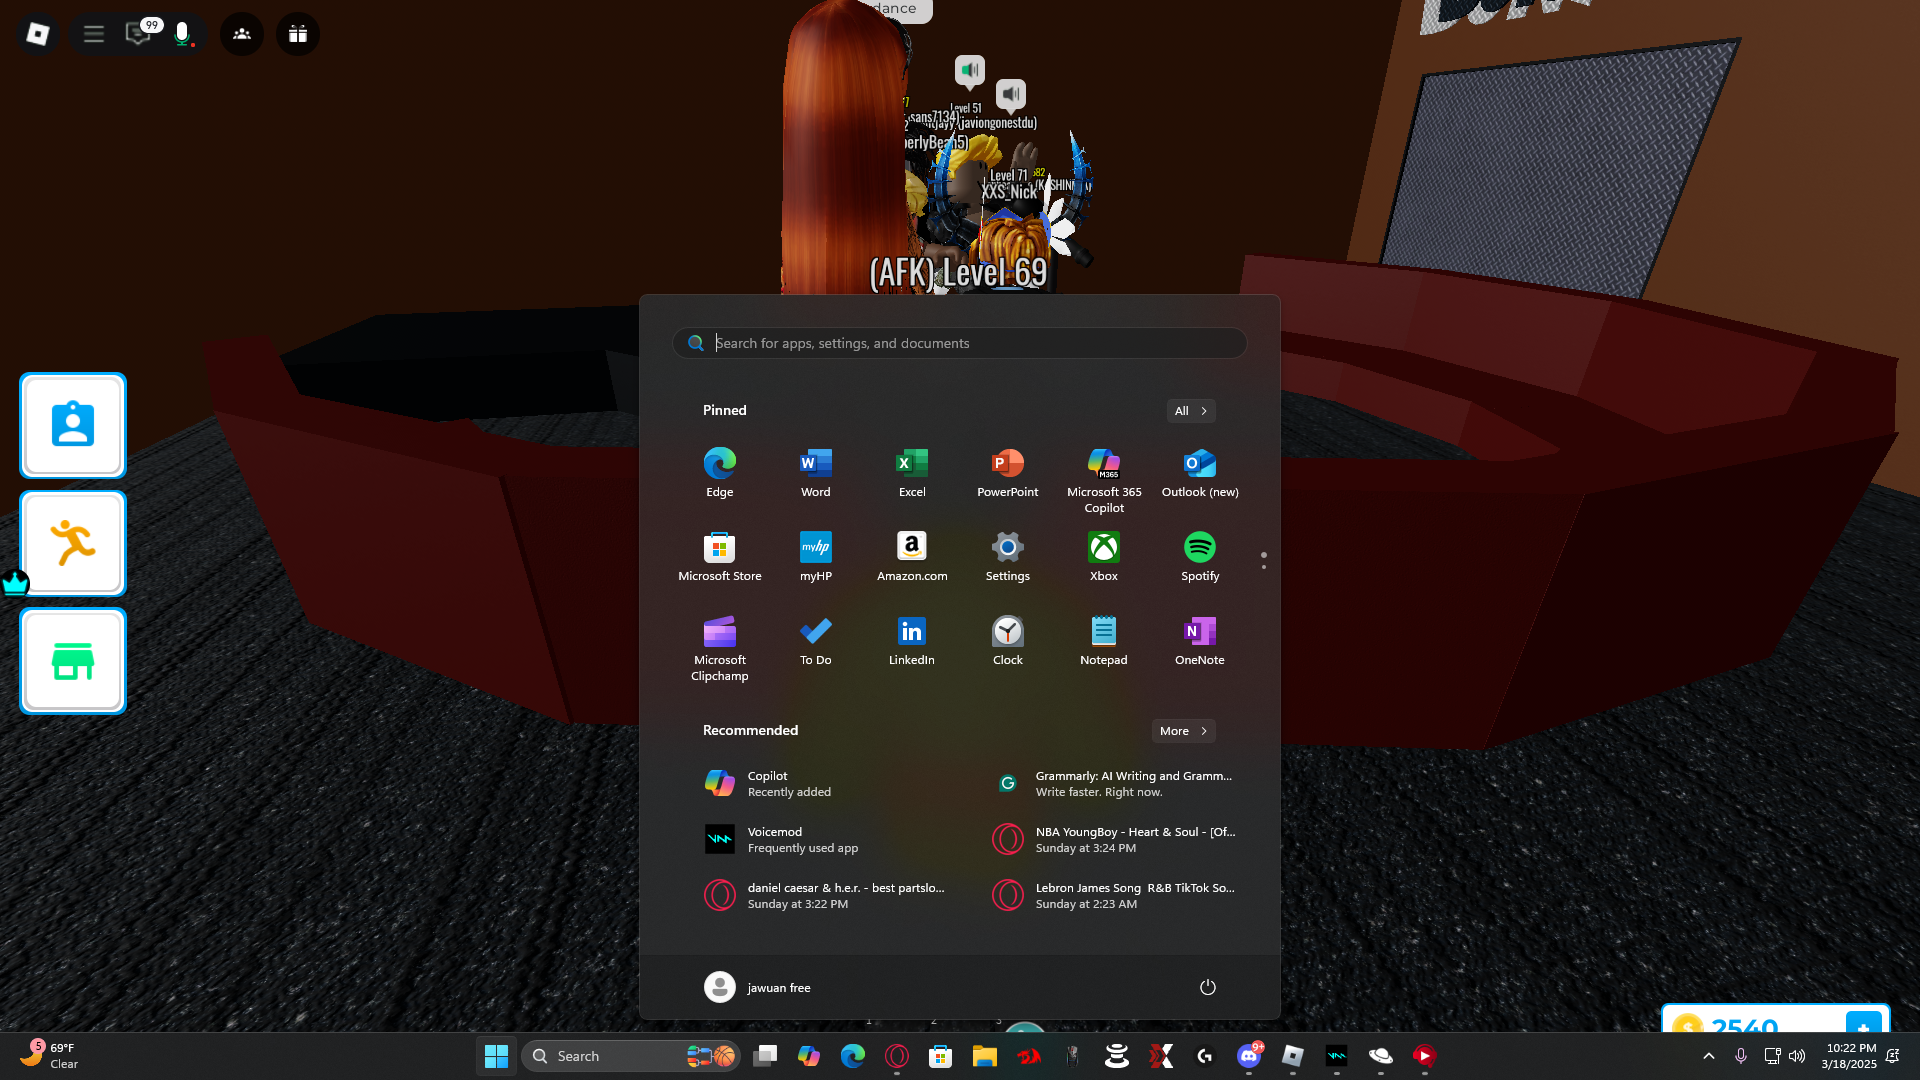The width and height of the screenshot is (1920, 1080).
Task: Open Task View on the taskbar
Action: coord(765,1056)
